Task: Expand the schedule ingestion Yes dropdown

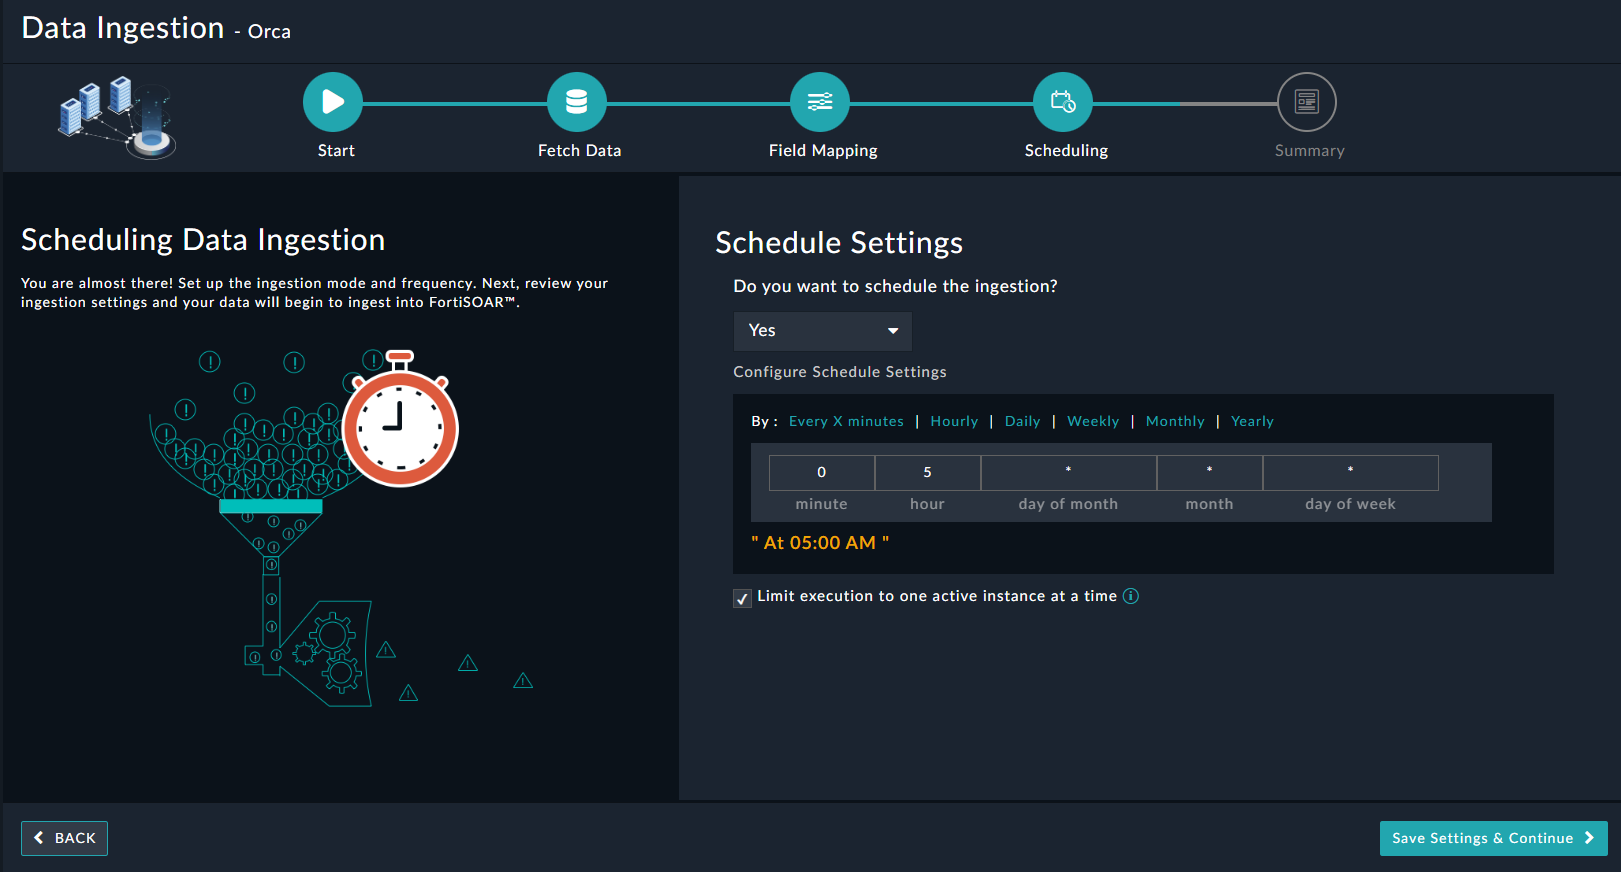Action: [822, 331]
